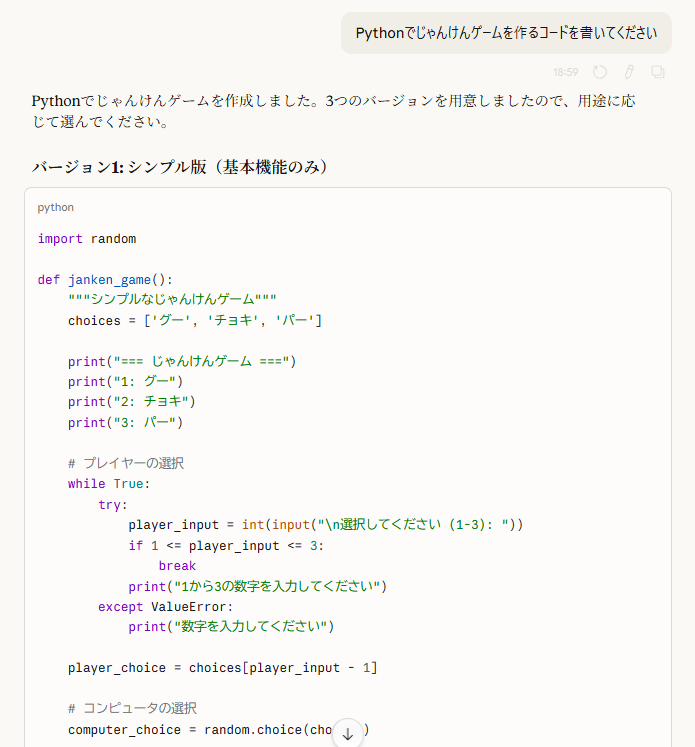The width and height of the screenshot is (695, 747).
Task: Click the user message bubble about じゃんけんゲーム
Action: pyautogui.click(x=506, y=33)
